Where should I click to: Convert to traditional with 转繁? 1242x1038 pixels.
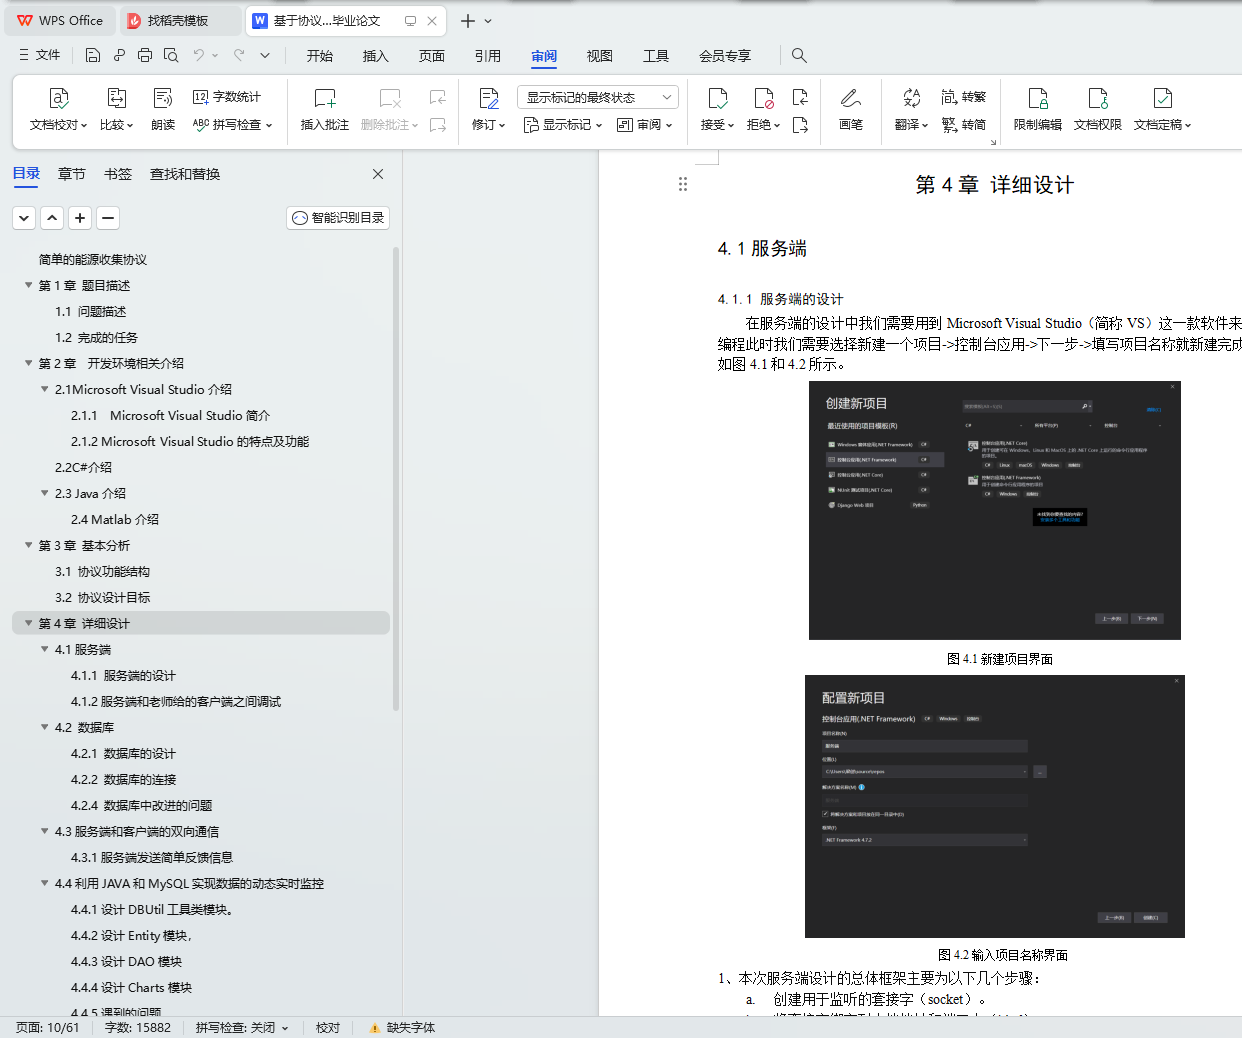pos(964,97)
